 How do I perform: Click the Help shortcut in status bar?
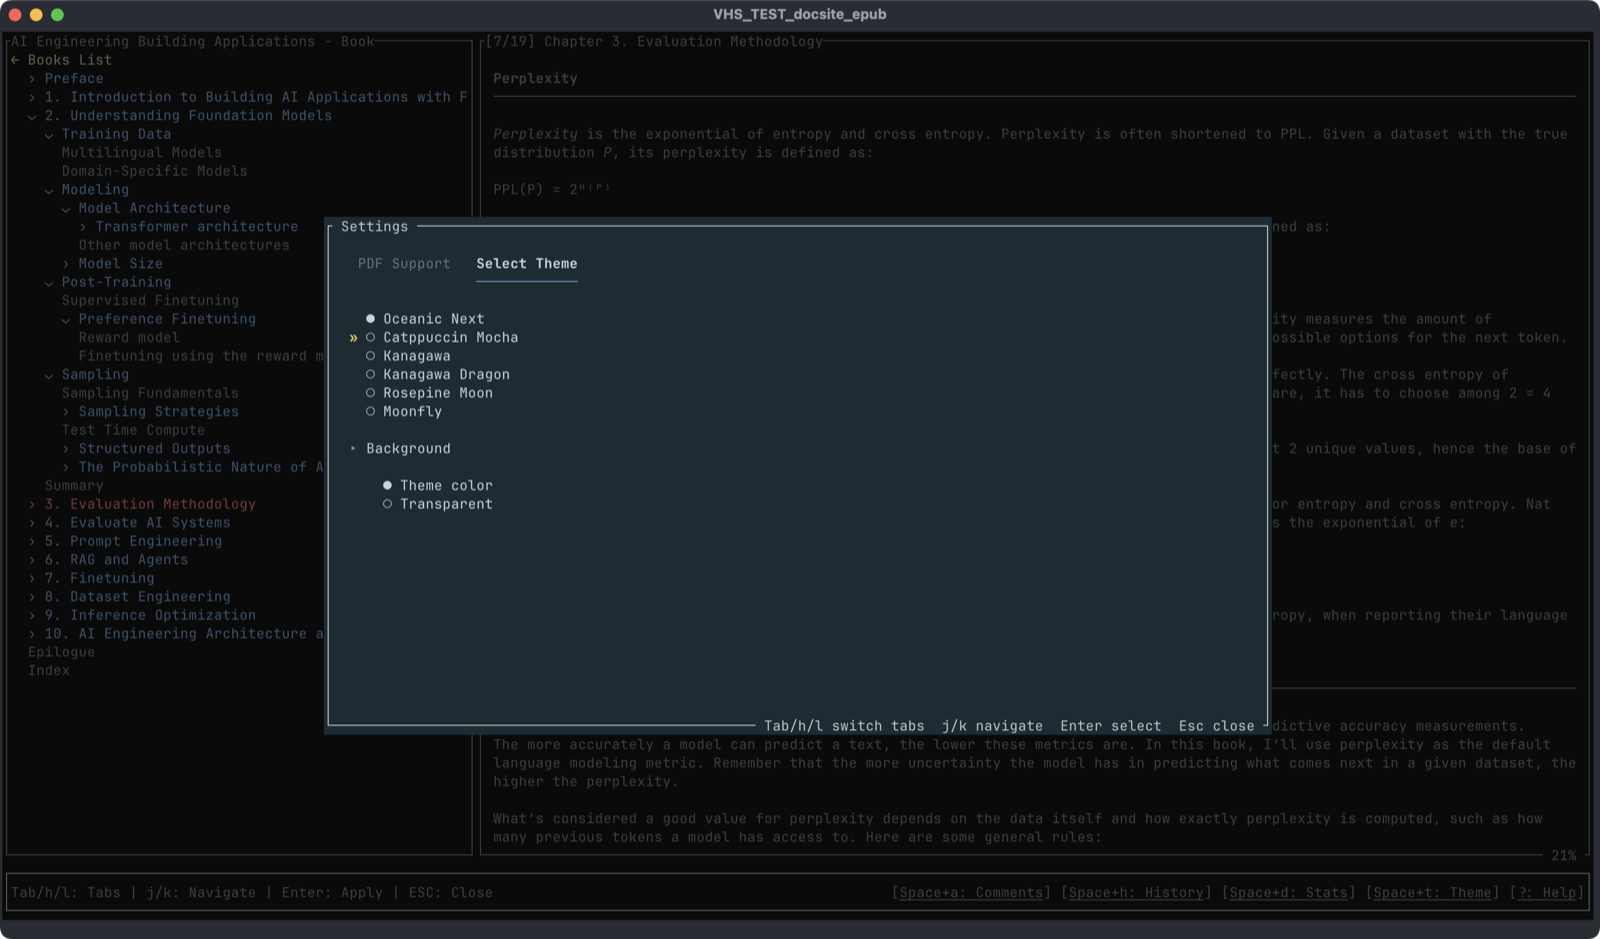pyautogui.click(x=1547, y=893)
